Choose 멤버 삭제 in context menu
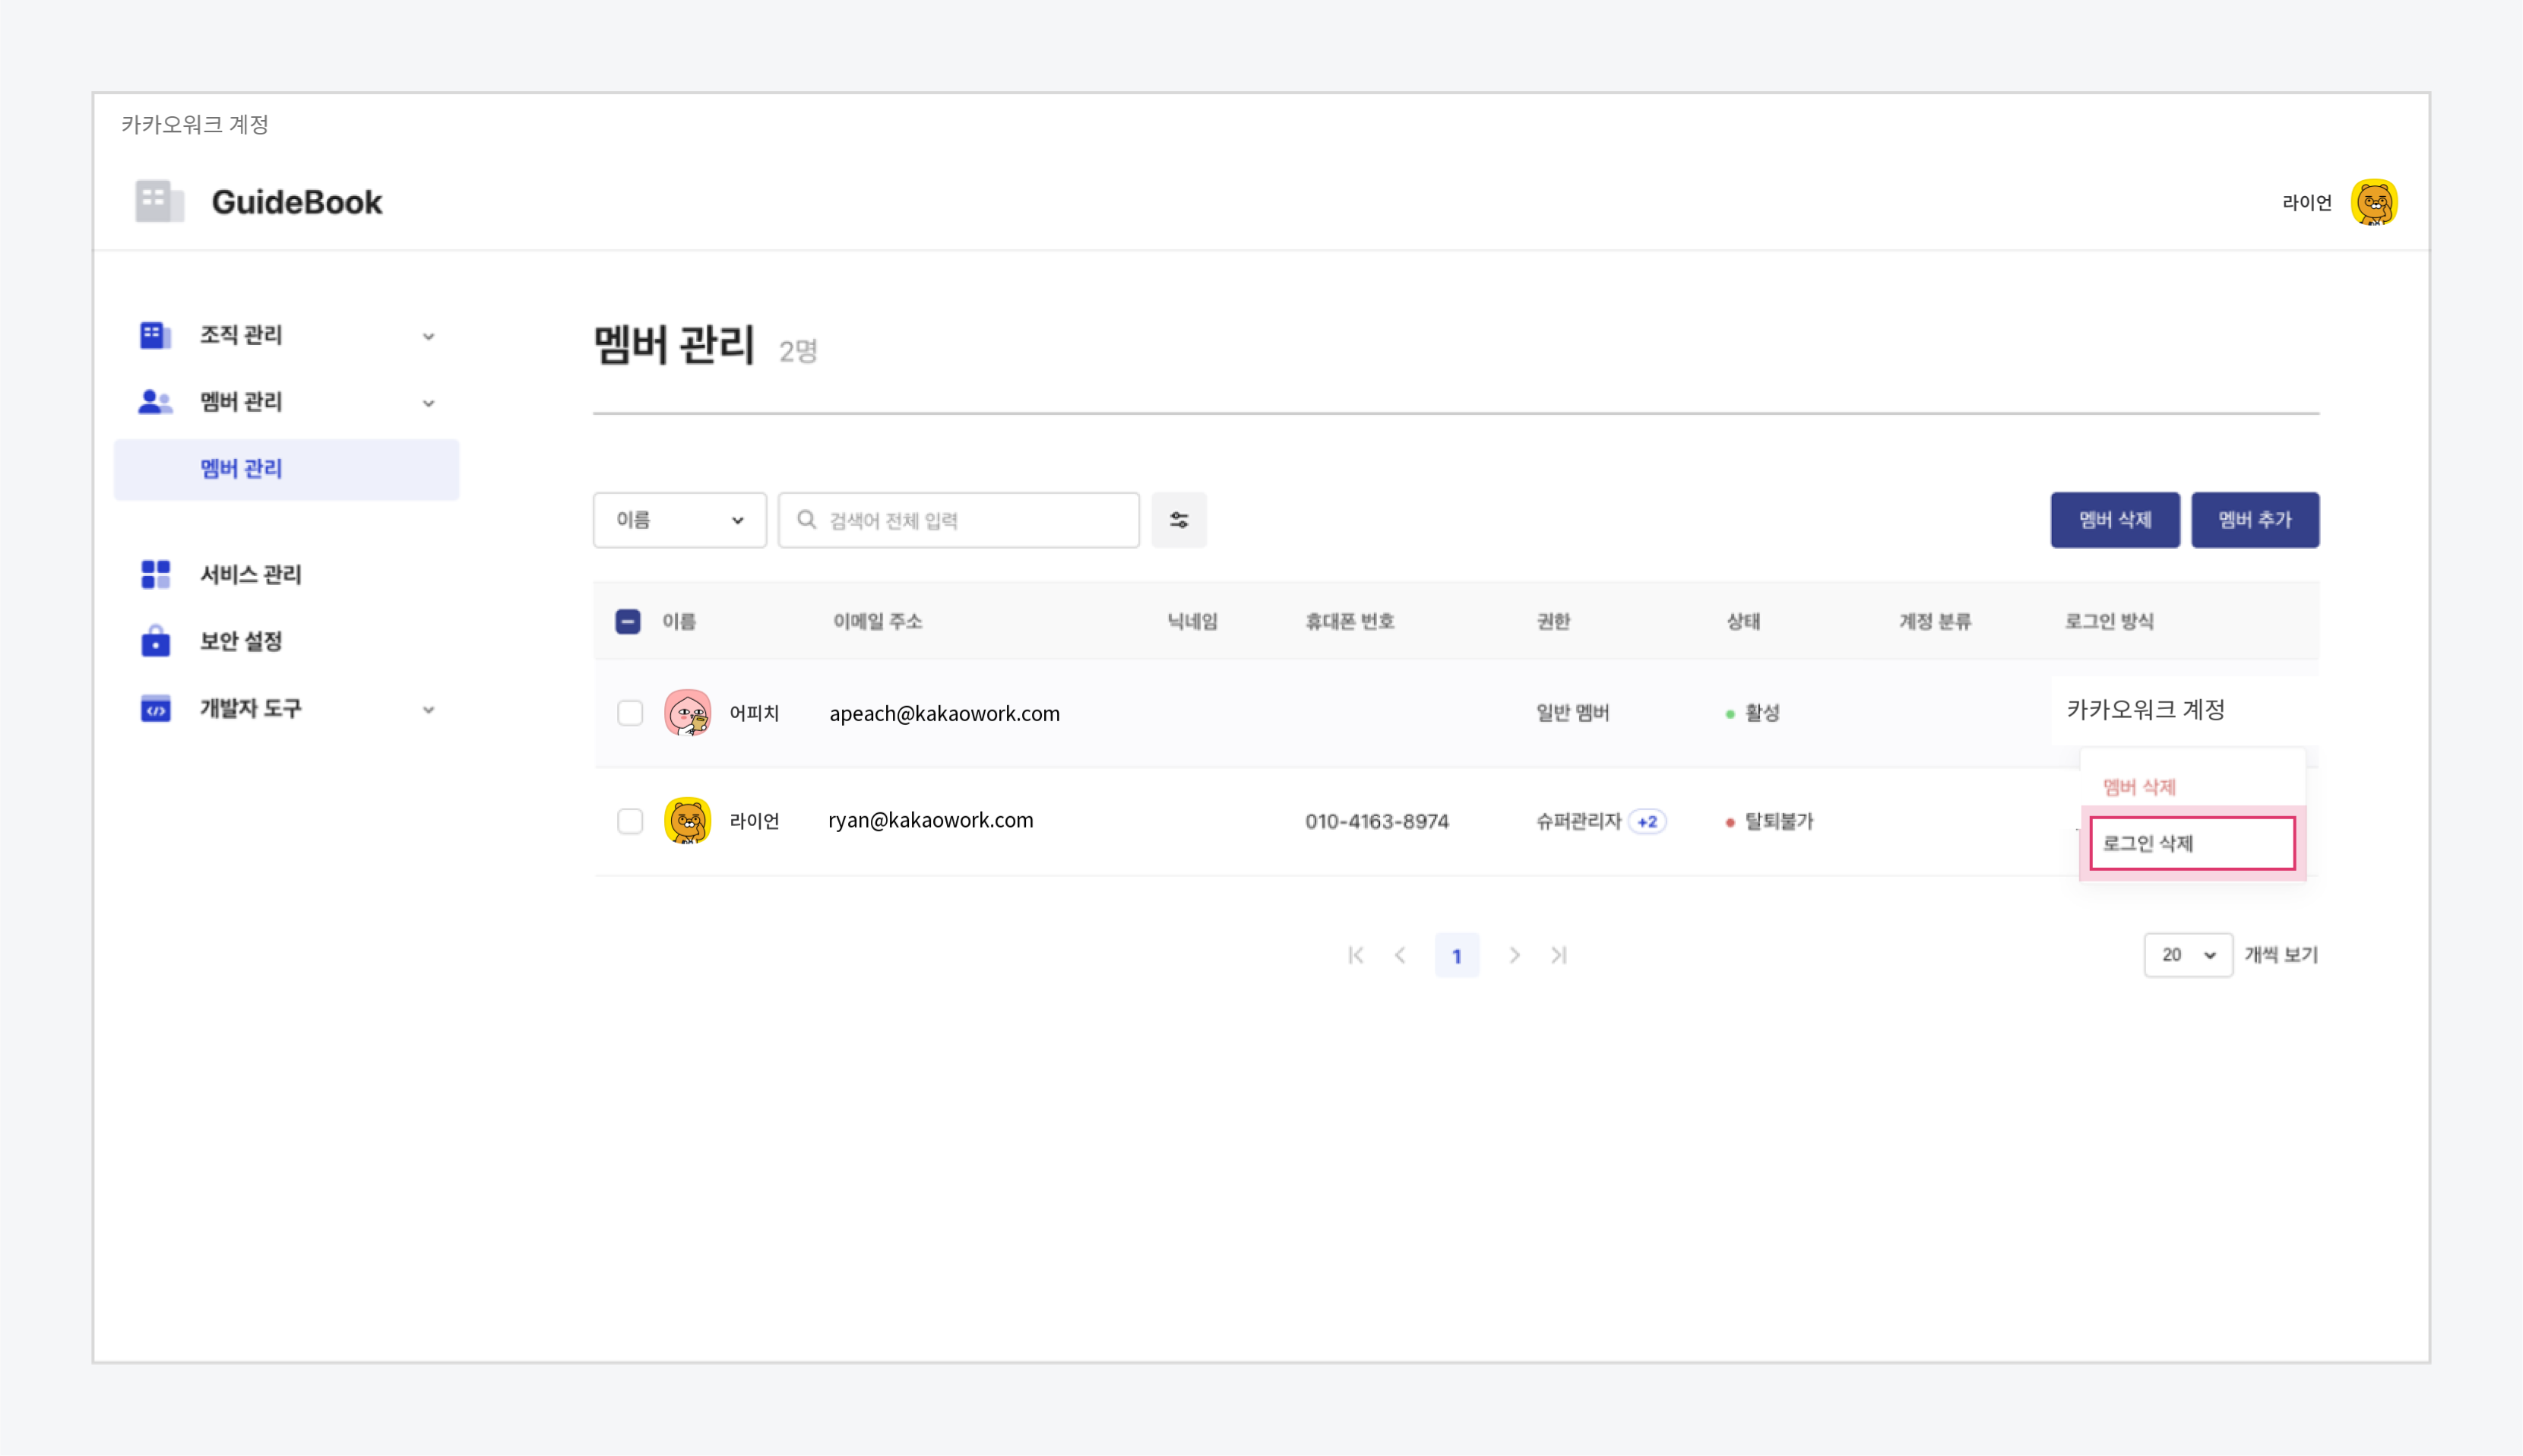This screenshot has width=2523, height=1456. (x=2139, y=788)
